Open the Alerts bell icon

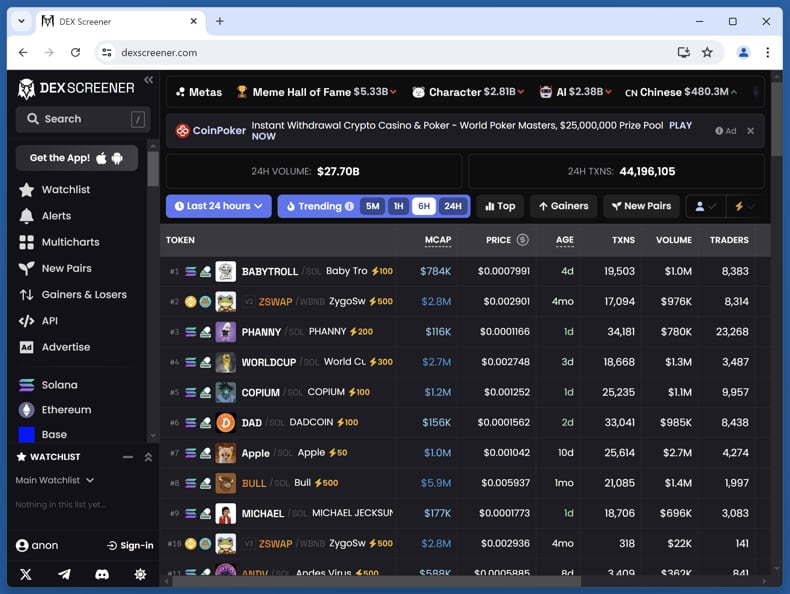(26, 216)
